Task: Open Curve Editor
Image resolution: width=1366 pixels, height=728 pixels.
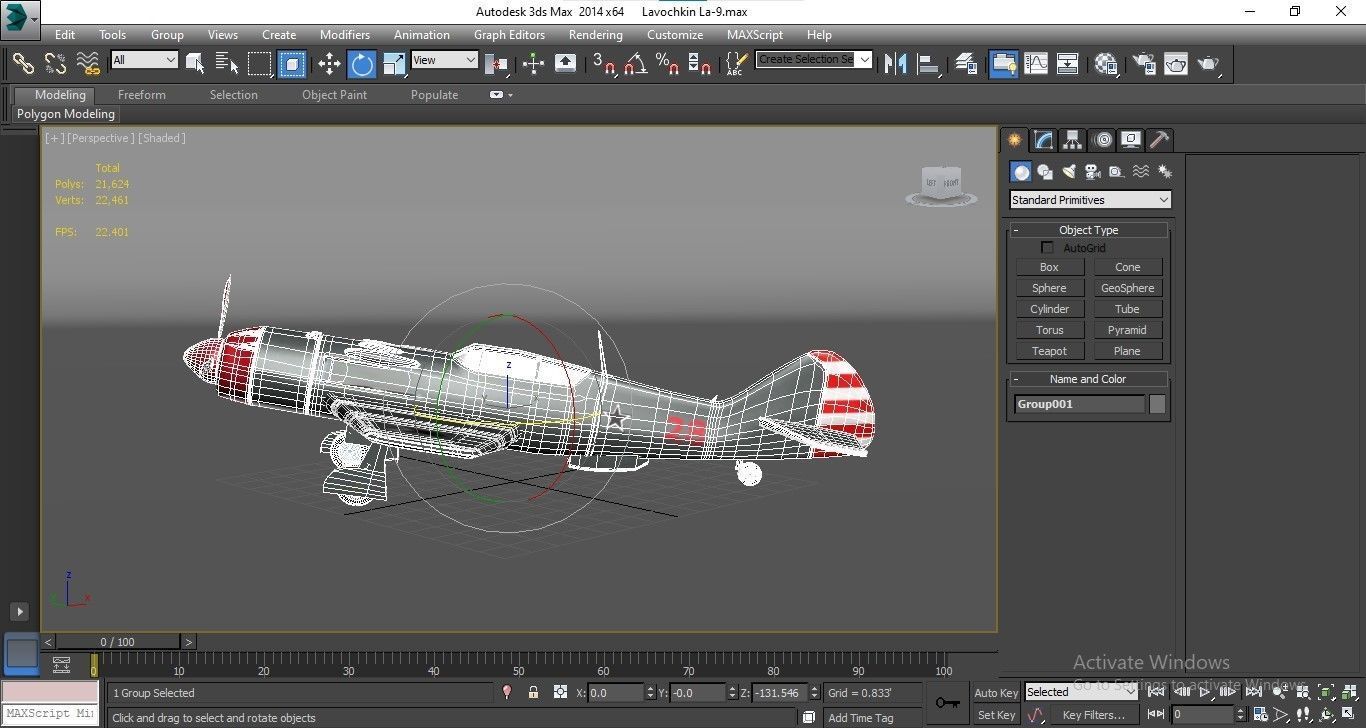Action: 1036,64
